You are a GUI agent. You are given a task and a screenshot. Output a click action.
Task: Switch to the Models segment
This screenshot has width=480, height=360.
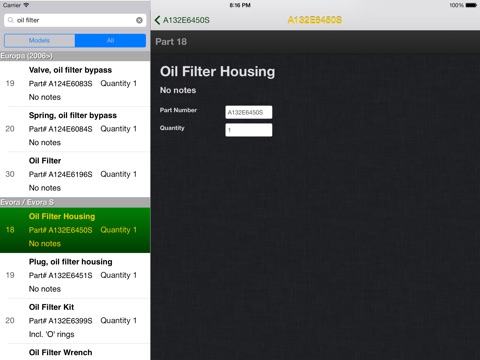point(39,40)
